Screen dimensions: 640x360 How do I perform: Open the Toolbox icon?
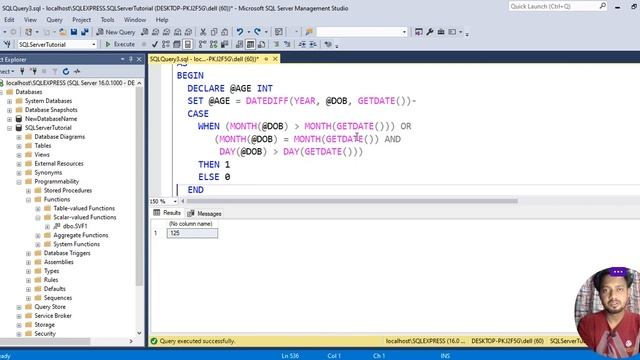coord(441,32)
